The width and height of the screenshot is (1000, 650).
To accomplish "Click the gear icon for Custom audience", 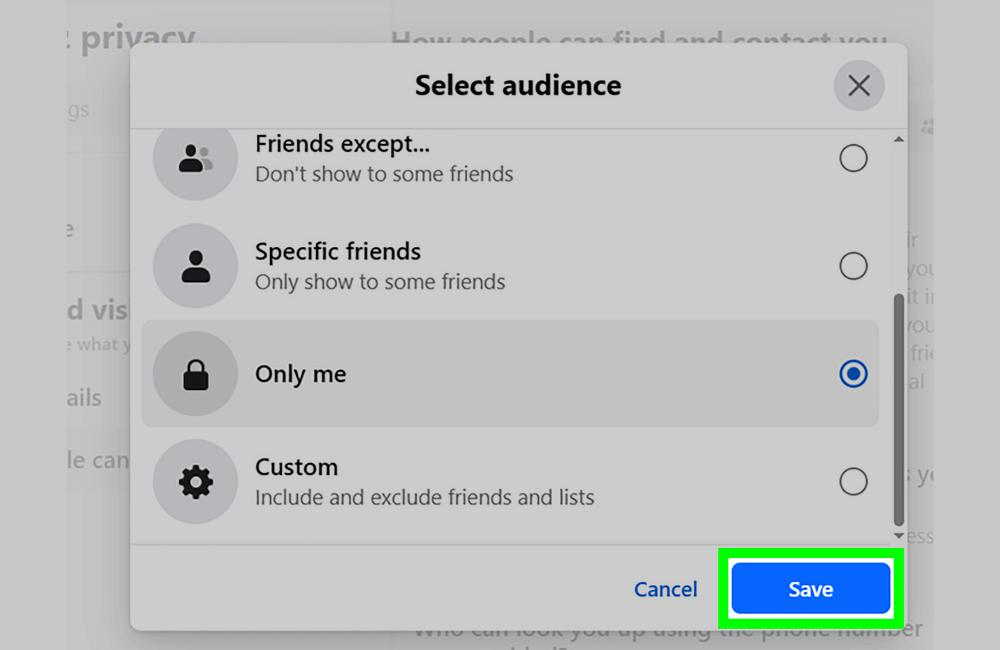I will [195, 481].
